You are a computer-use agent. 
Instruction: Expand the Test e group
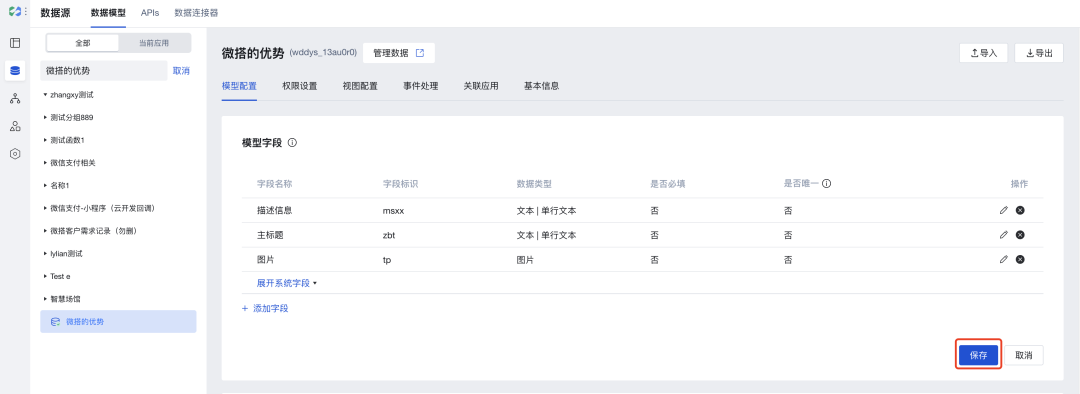click(45, 276)
